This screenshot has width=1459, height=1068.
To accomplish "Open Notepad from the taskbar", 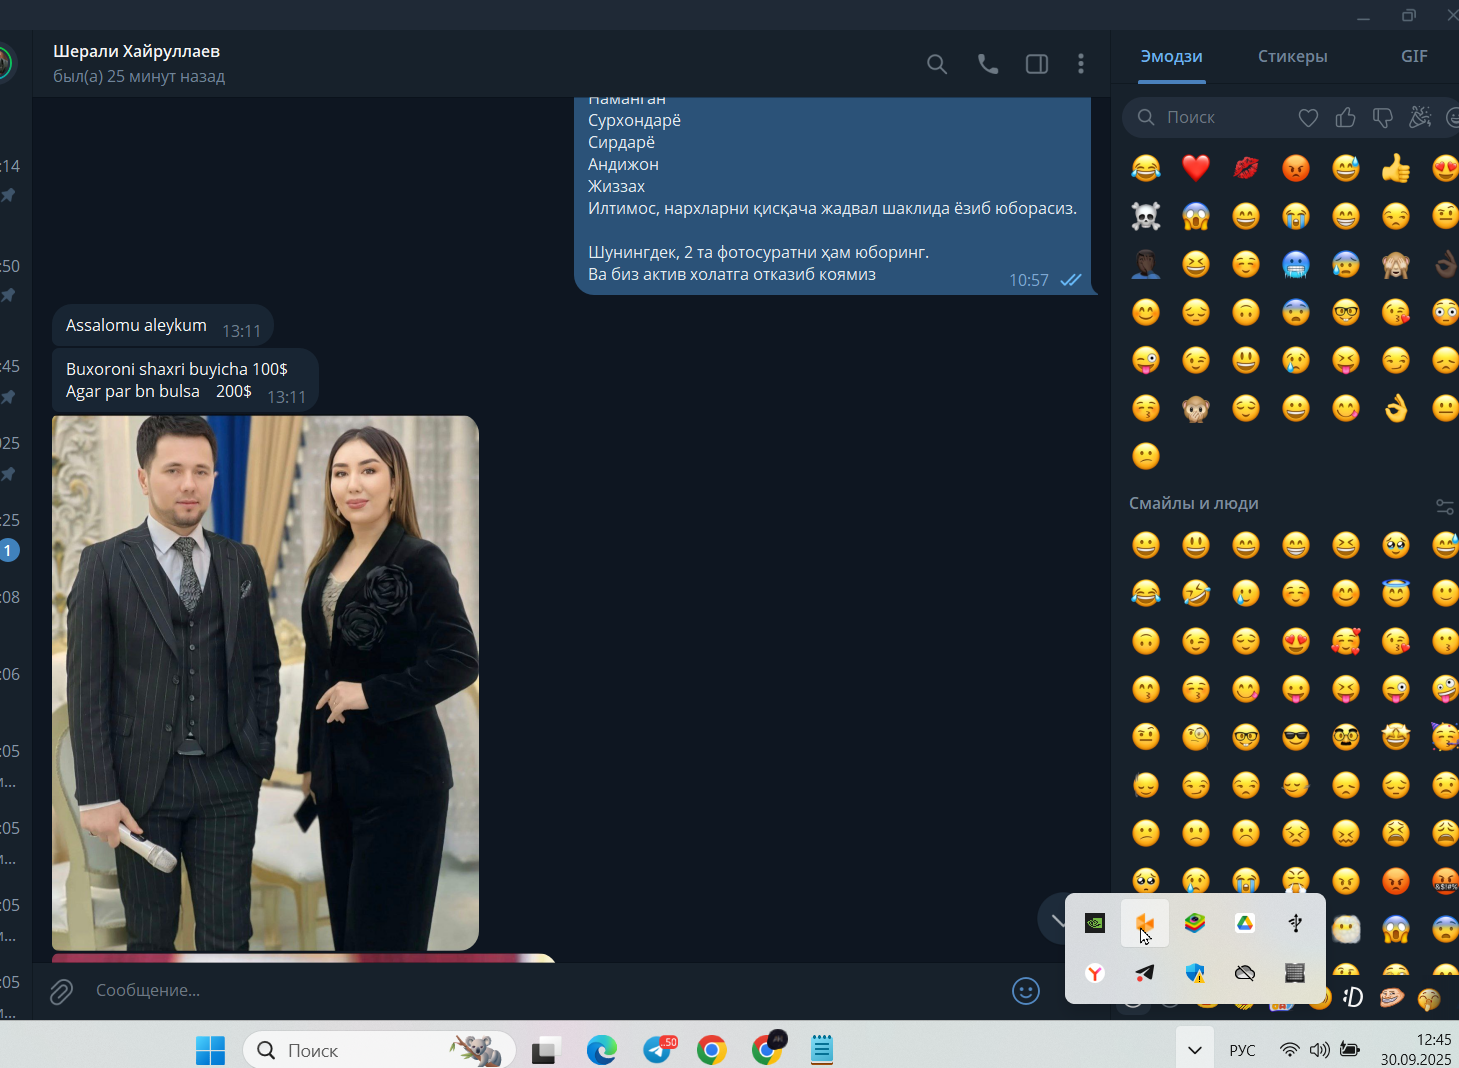I will (822, 1050).
